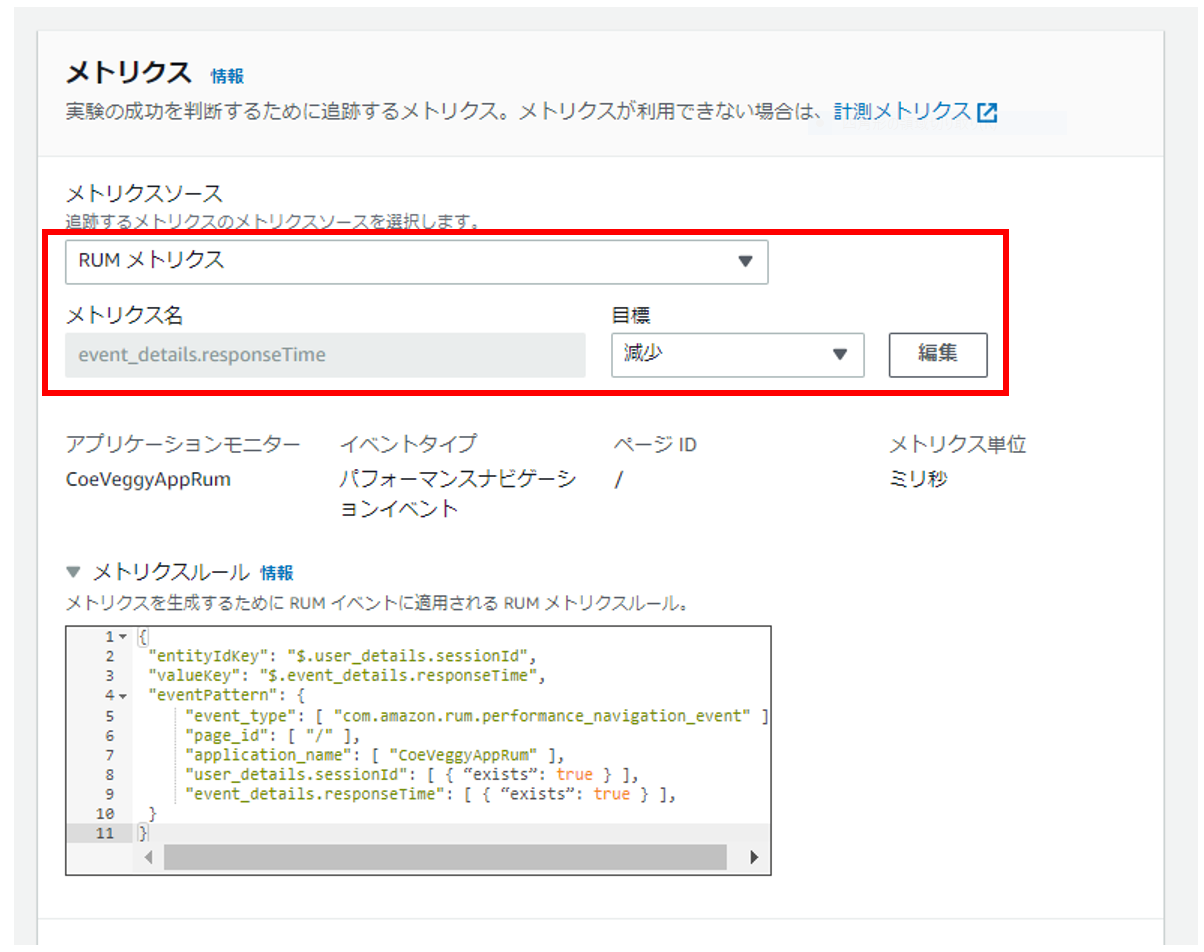Fold the eventPattern block at line 4
This screenshot has width=1204, height=952.
[123, 696]
